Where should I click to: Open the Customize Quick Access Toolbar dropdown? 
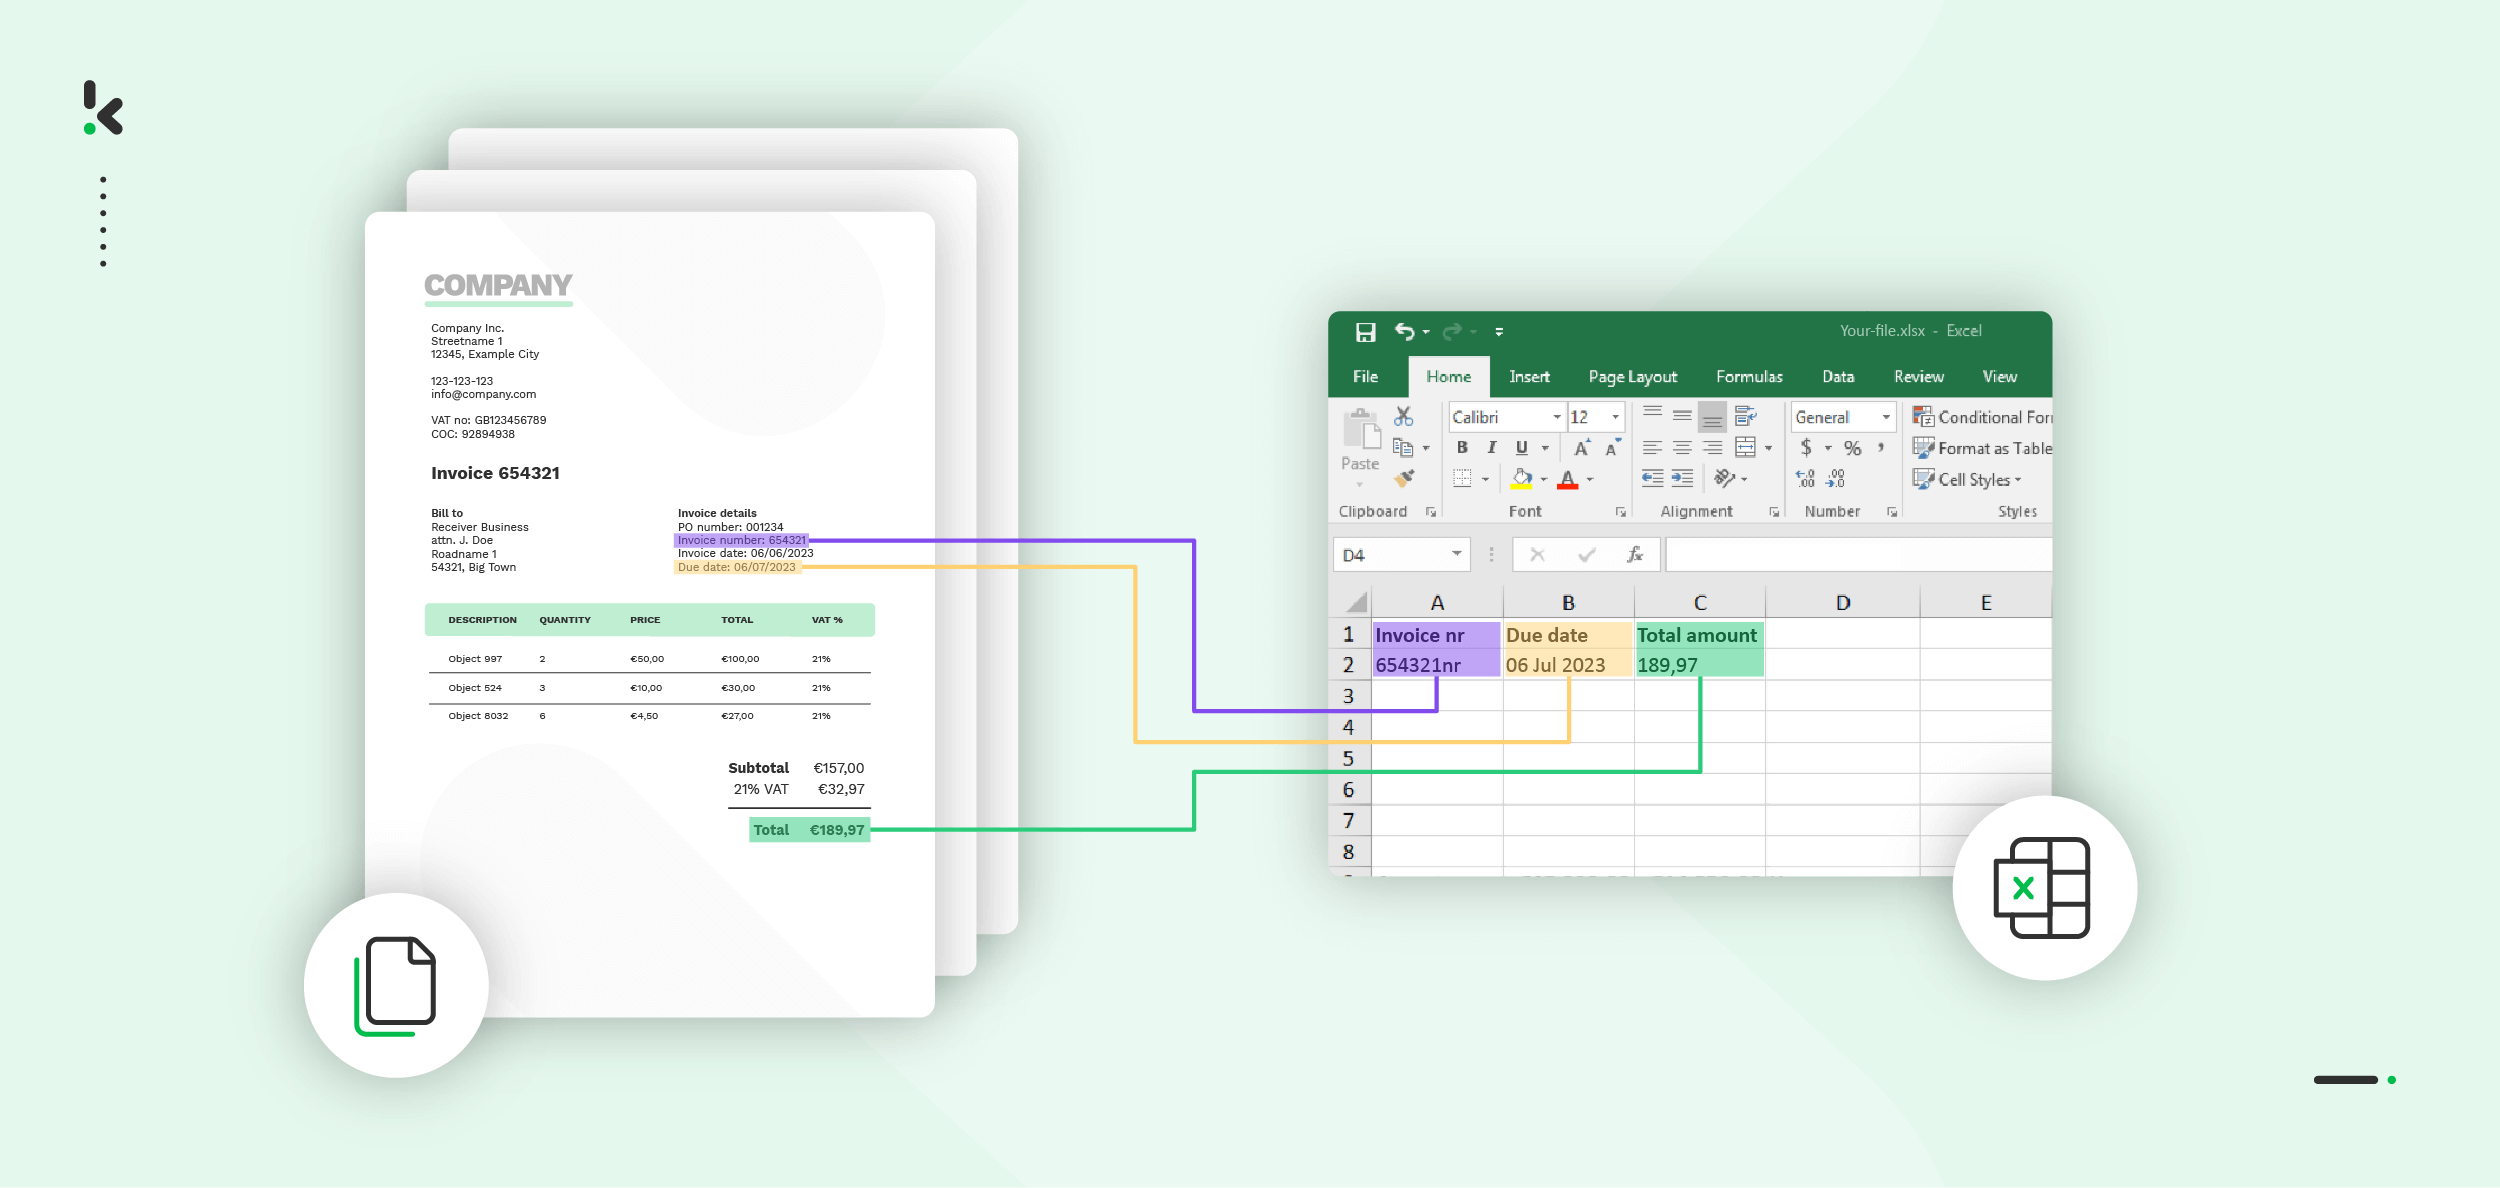(x=1499, y=332)
